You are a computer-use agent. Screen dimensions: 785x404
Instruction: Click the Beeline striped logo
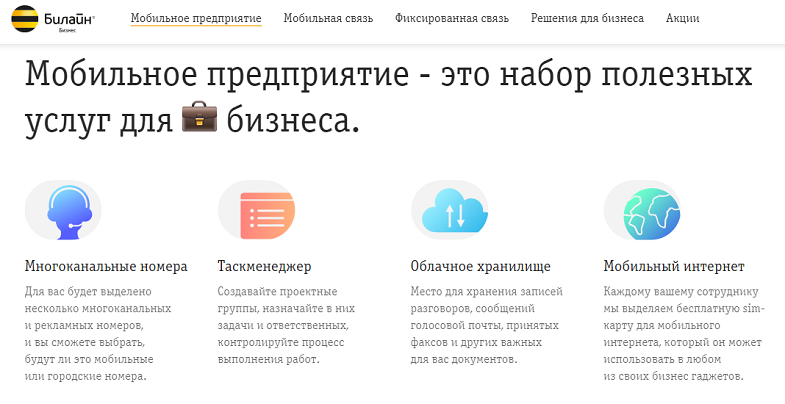pos(25,19)
